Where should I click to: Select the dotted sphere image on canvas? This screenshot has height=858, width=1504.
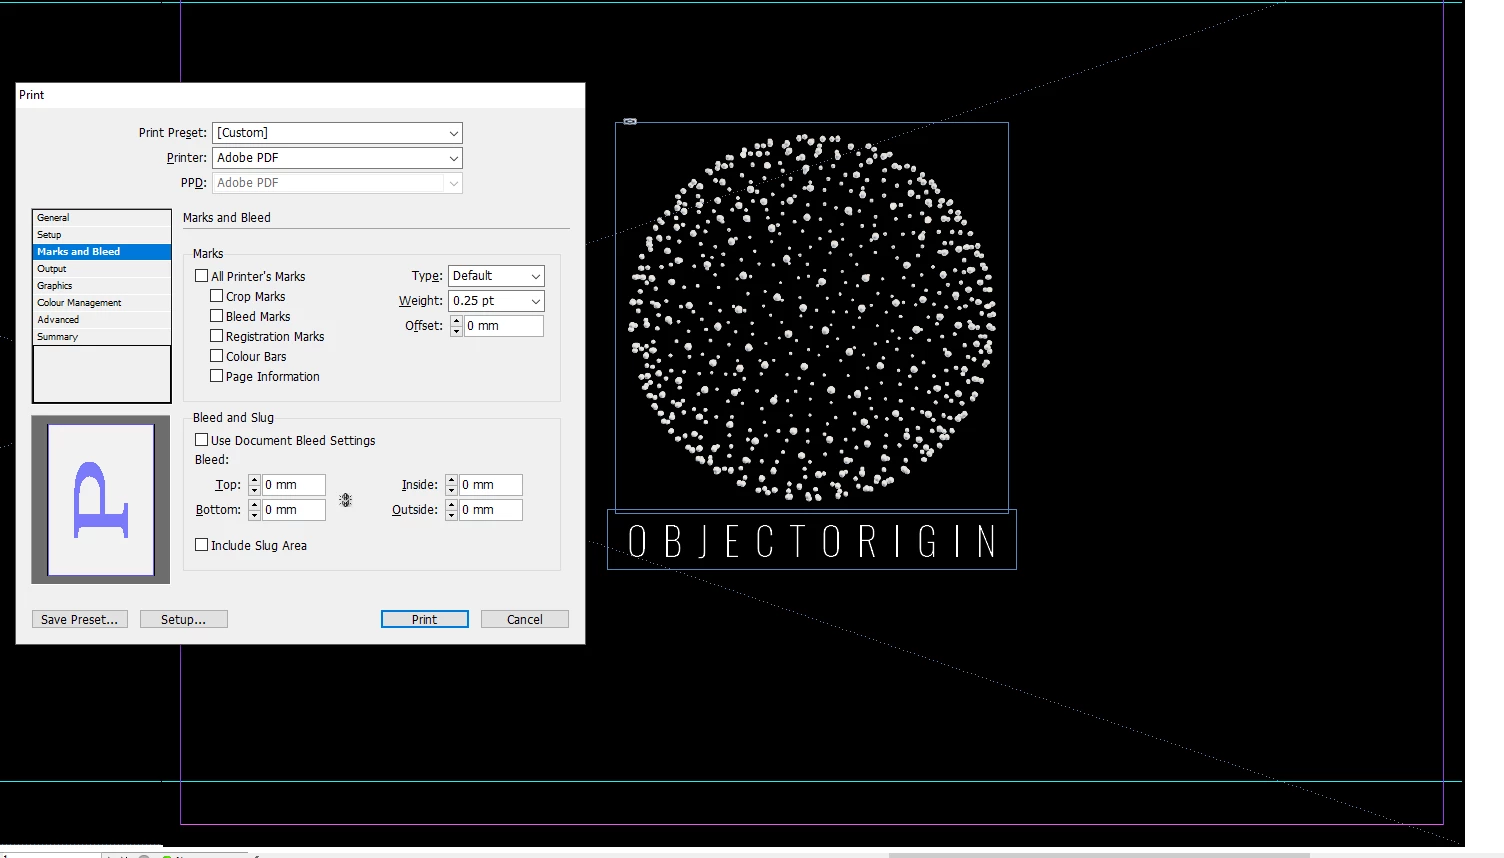click(x=812, y=317)
